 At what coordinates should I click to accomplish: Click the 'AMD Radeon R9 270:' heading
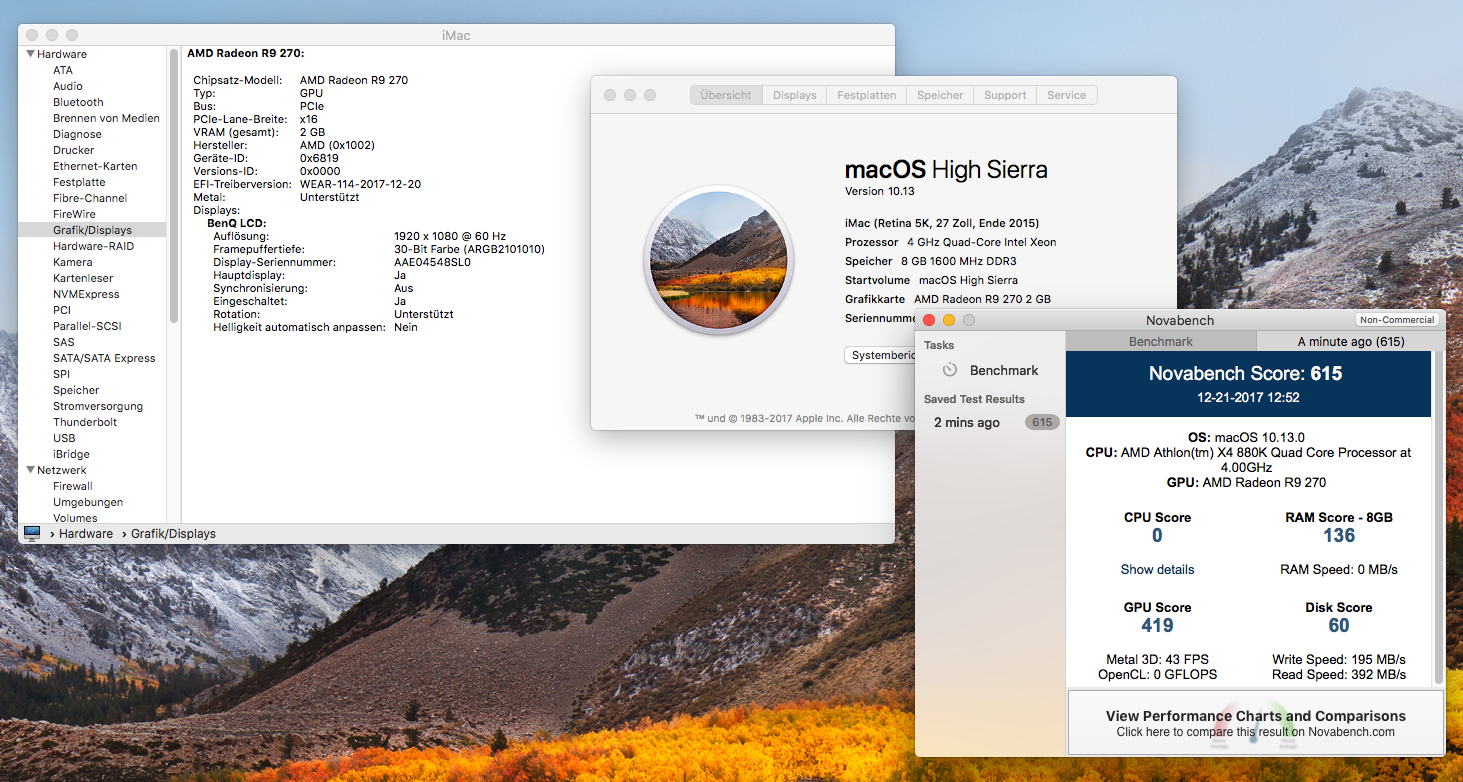(246, 53)
